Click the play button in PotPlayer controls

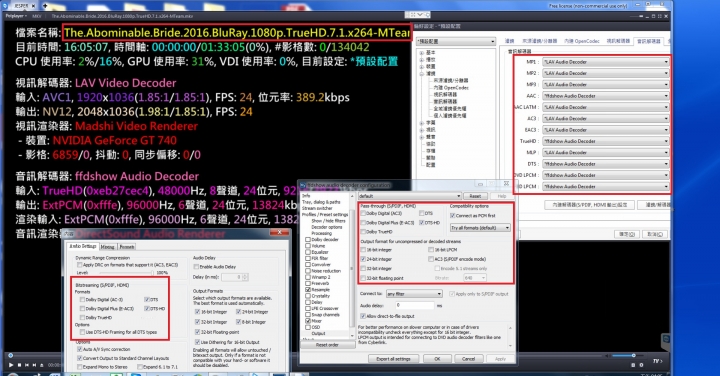coord(11,365)
